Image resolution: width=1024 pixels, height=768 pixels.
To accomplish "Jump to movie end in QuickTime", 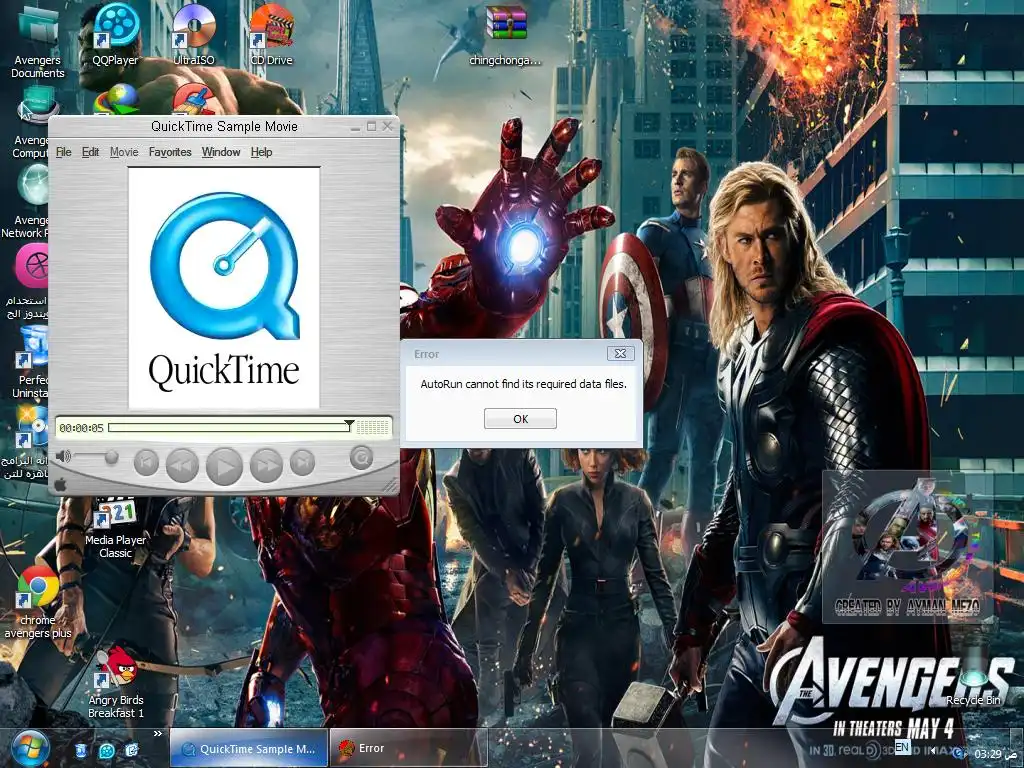I will pyautogui.click(x=302, y=463).
